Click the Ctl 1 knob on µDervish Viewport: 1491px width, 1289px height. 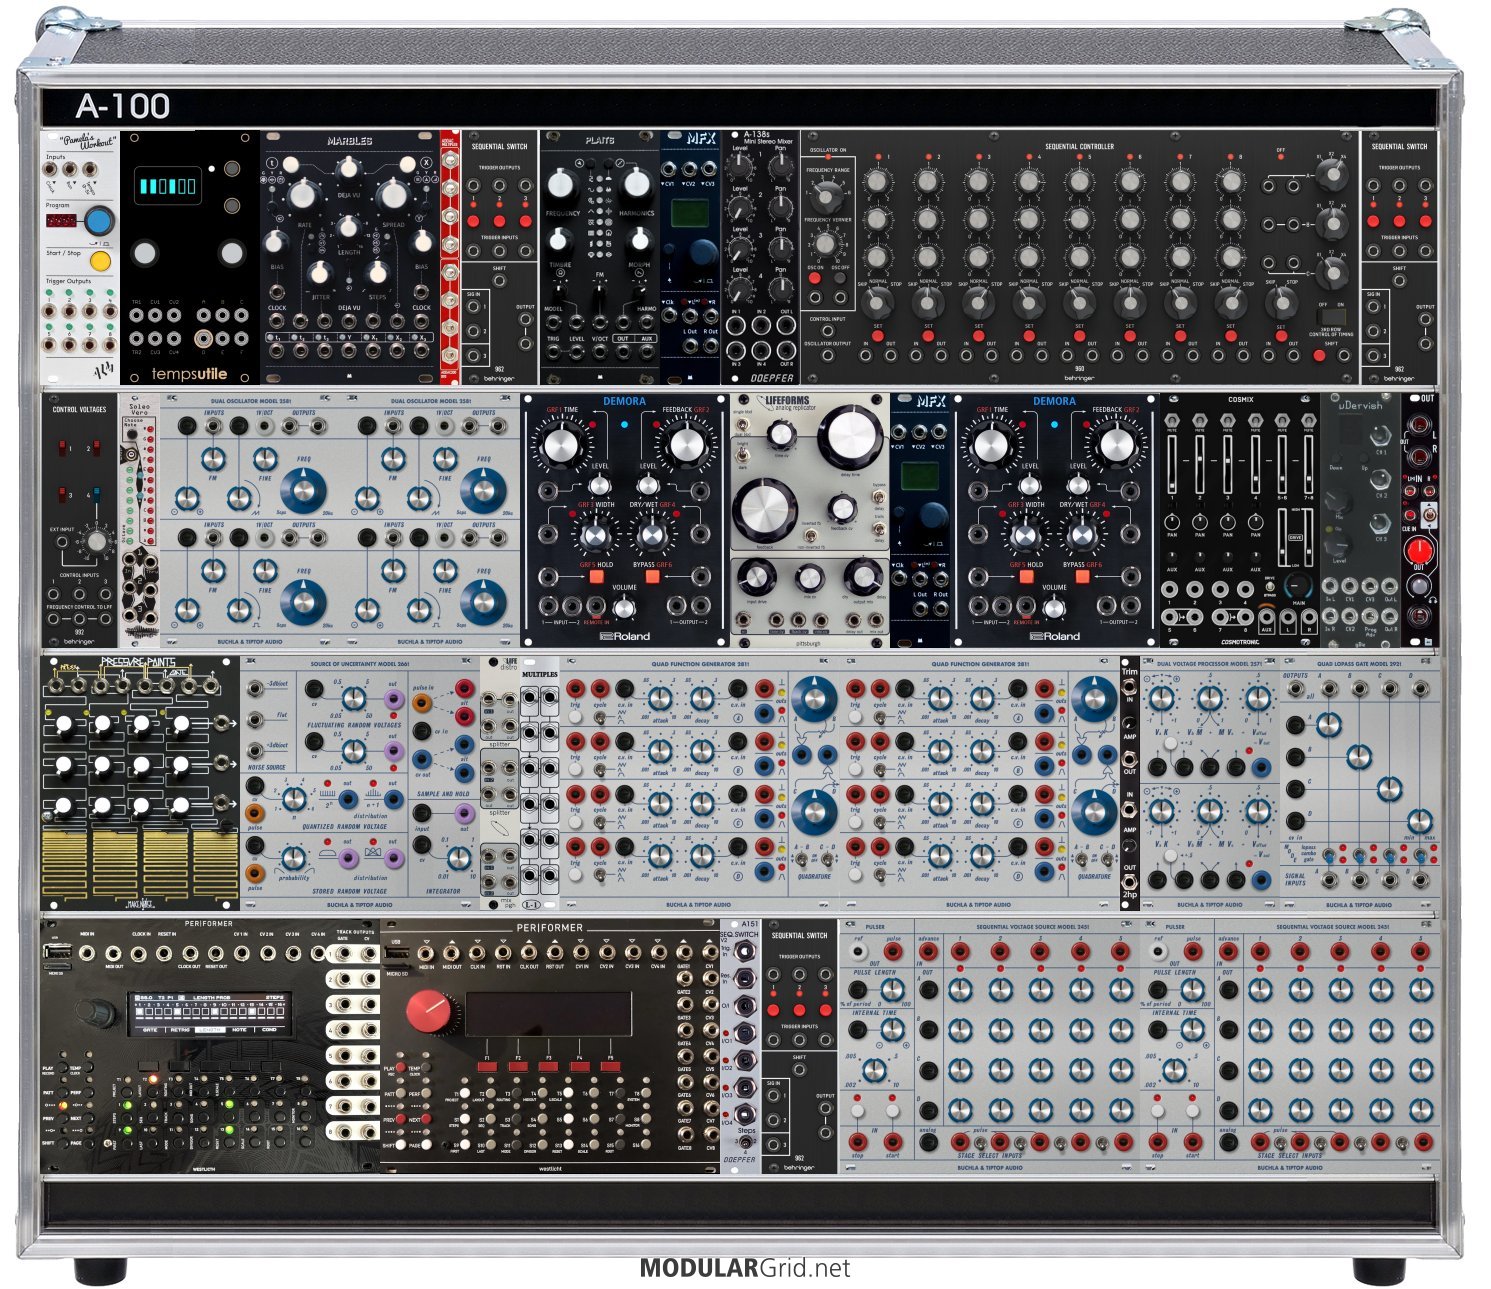1379,435
